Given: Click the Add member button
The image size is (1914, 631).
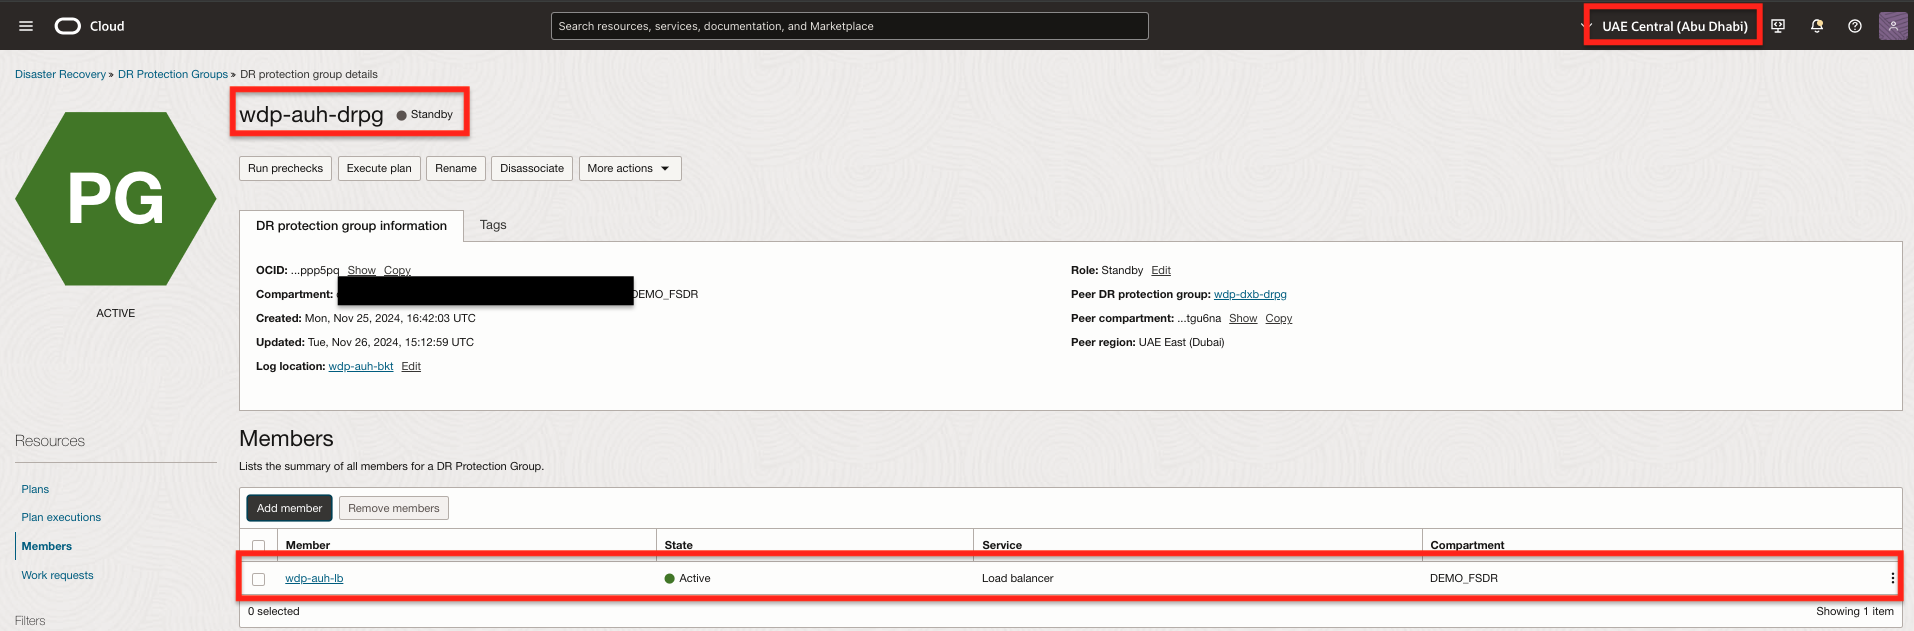Looking at the screenshot, I should coord(289,508).
